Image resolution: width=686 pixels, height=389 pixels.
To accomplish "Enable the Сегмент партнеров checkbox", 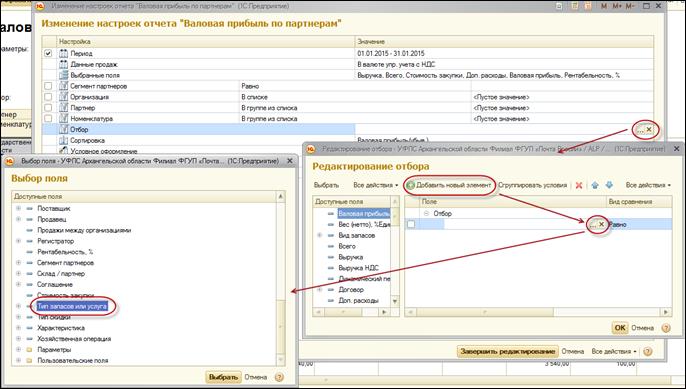I will (48, 86).
